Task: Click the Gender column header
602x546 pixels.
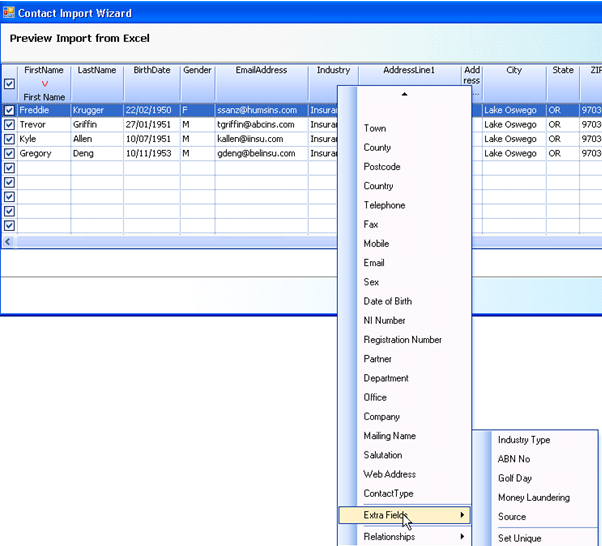Action: (x=197, y=83)
